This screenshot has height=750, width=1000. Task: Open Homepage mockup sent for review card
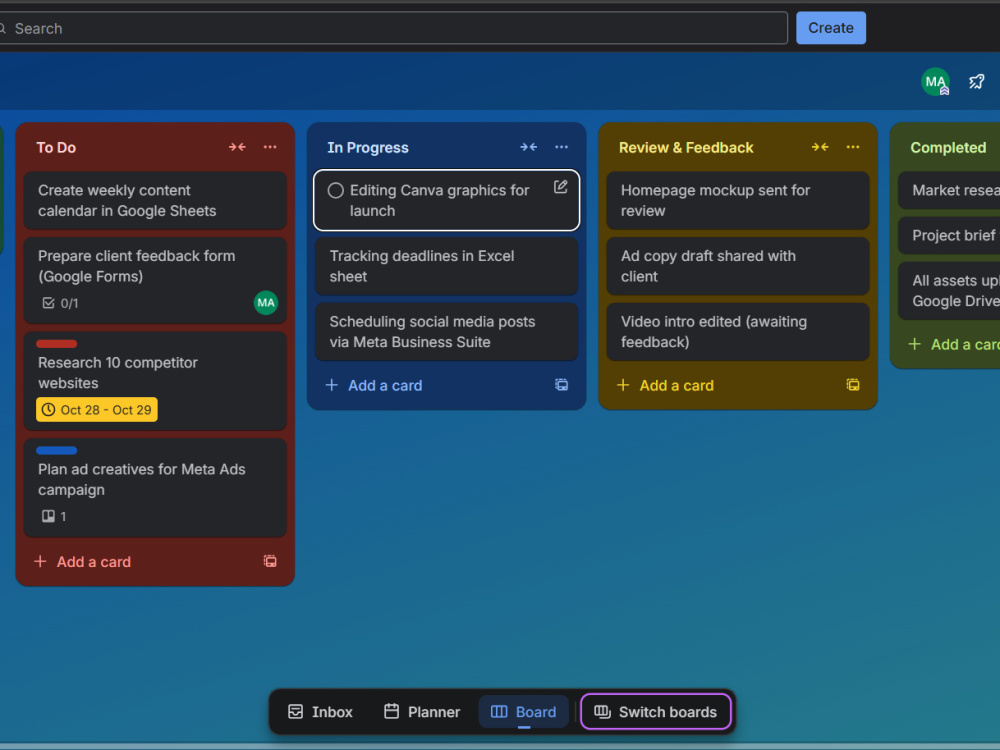coord(738,200)
